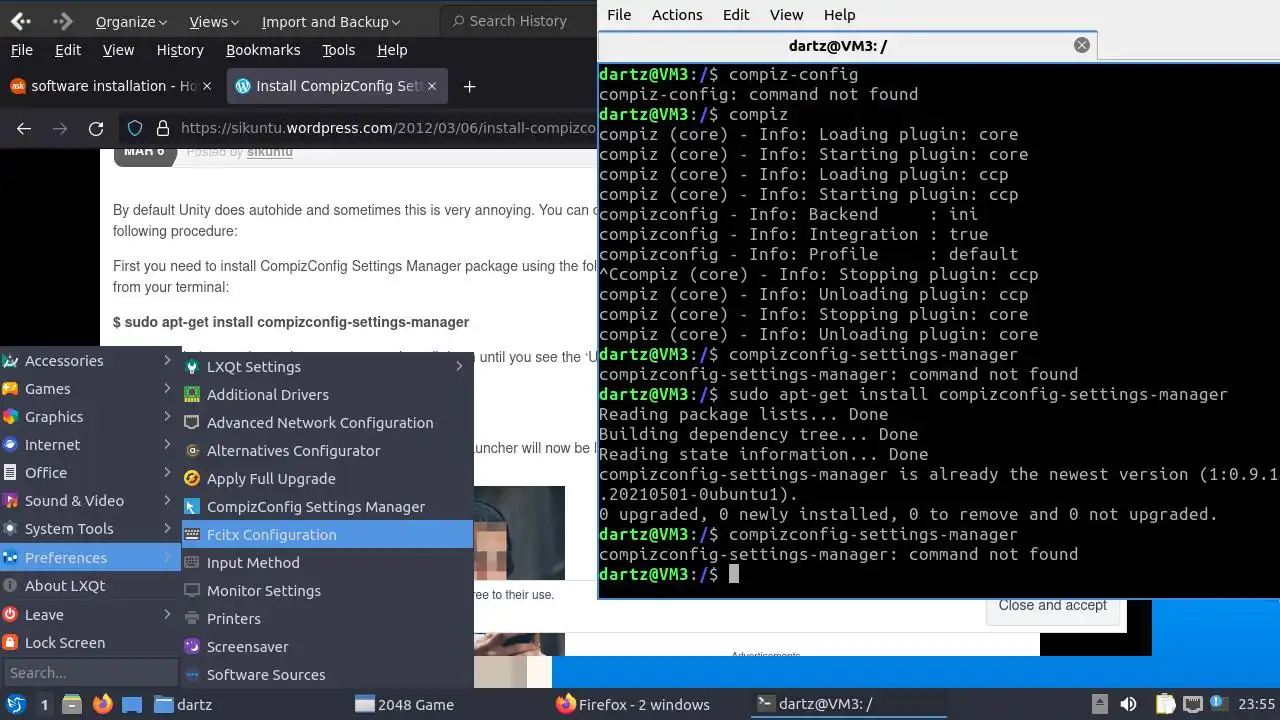Image resolution: width=1280 pixels, height=720 pixels.
Task: Close the Install CompizConfig tab
Action: (432, 86)
